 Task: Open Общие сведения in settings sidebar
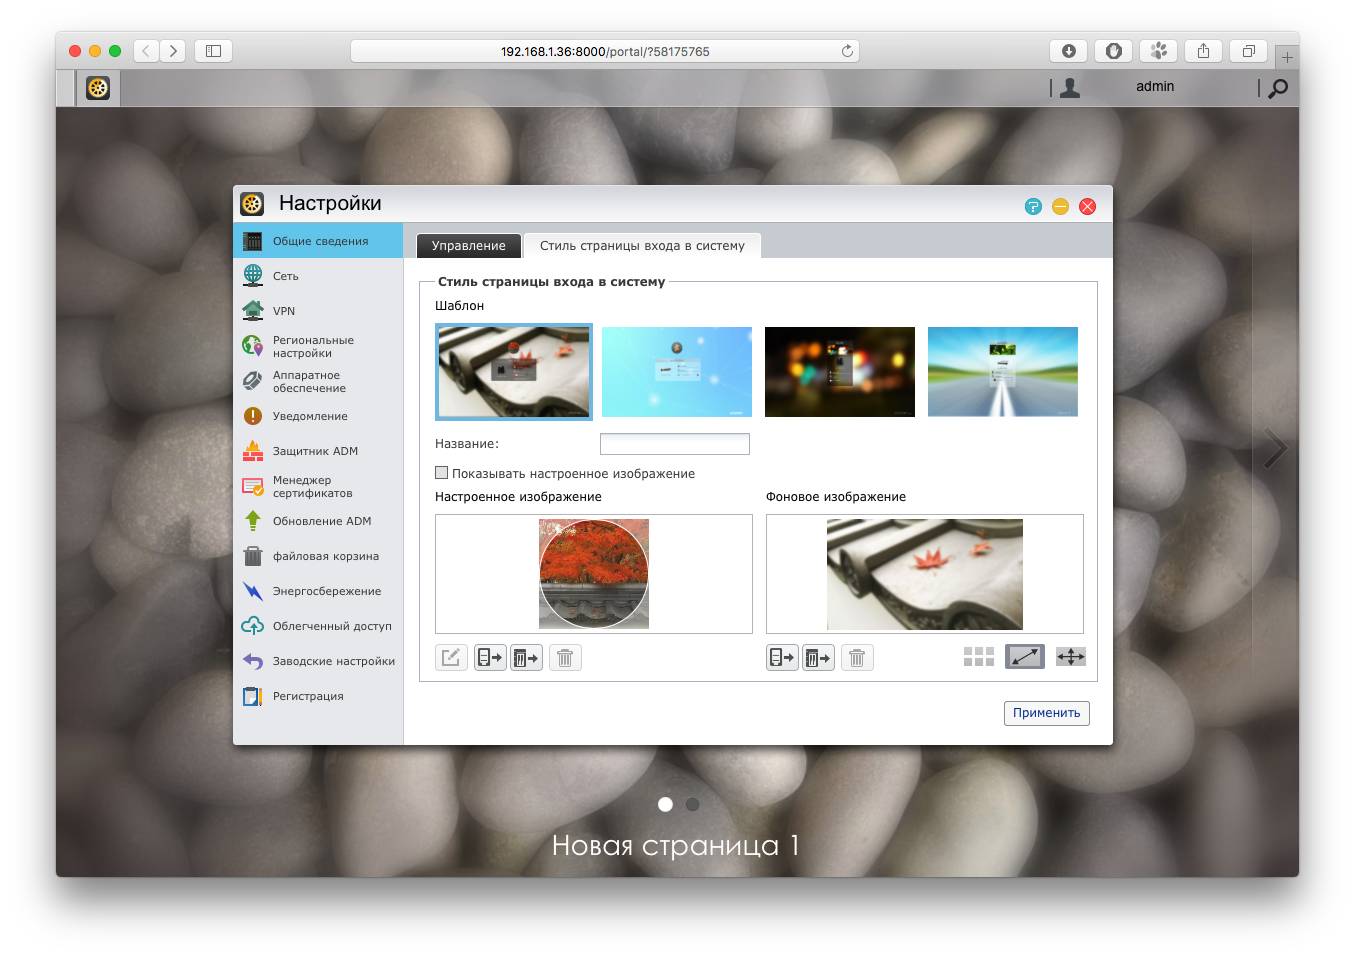click(x=318, y=241)
